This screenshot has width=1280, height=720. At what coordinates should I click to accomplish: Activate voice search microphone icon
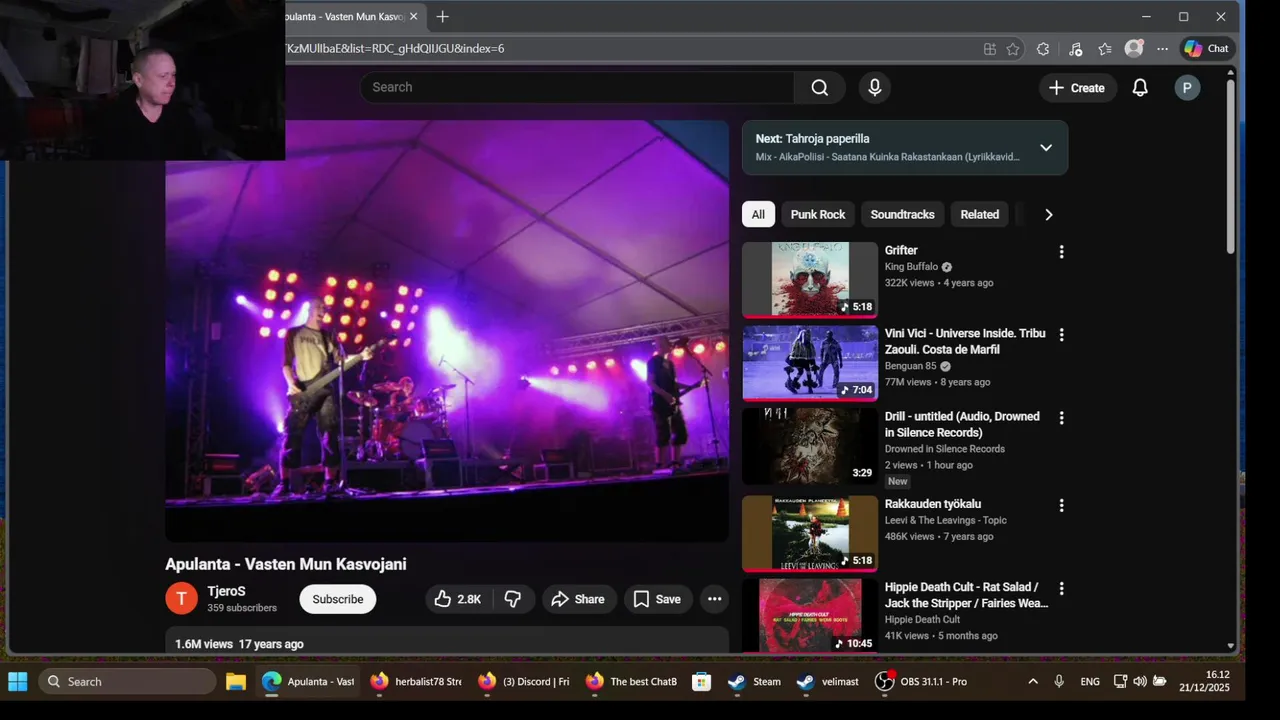[x=875, y=87]
